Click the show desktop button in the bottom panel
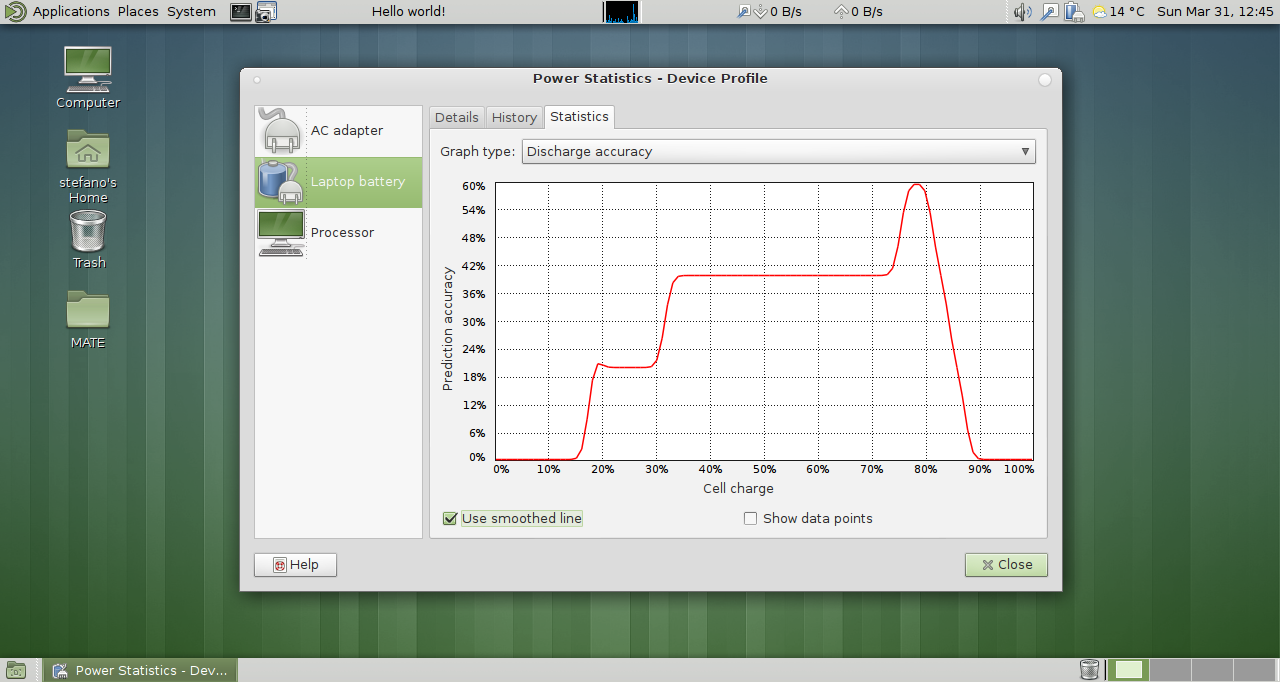 [15, 670]
